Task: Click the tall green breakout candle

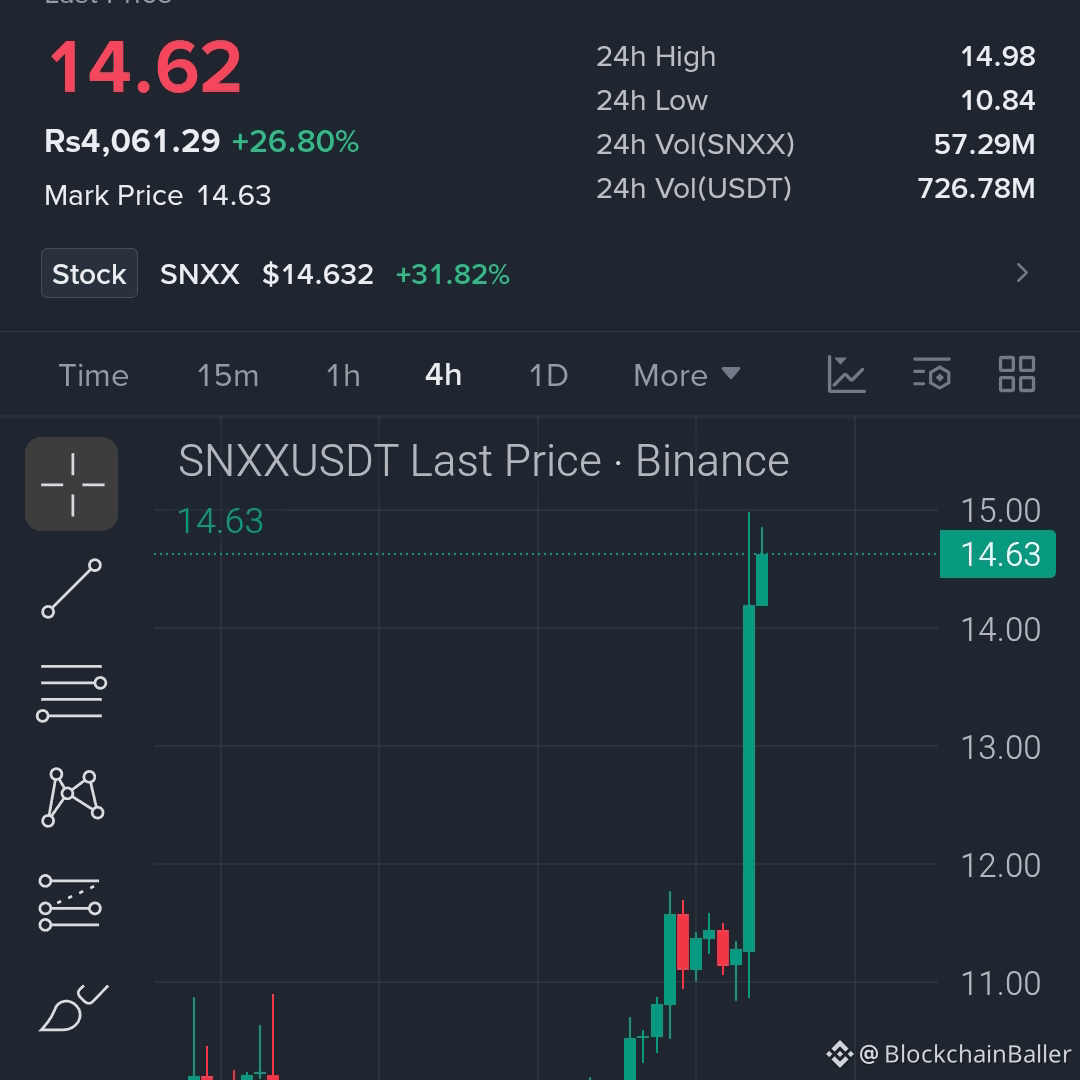Action: coord(749,778)
